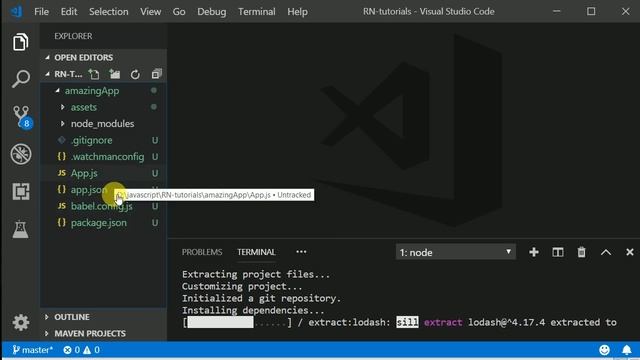Click 'Installing dependencies...' terminal line
This screenshot has height=360, width=640.
pyautogui.click(x=253, y=310)
